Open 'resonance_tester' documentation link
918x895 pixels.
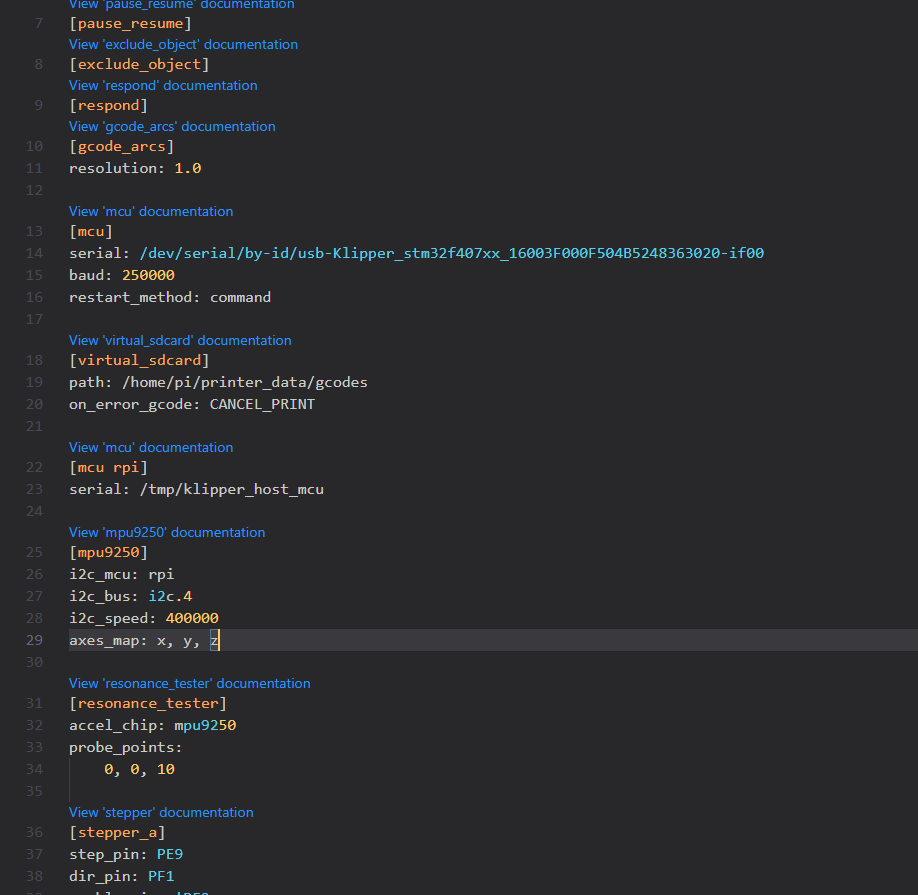click(190, 683)
